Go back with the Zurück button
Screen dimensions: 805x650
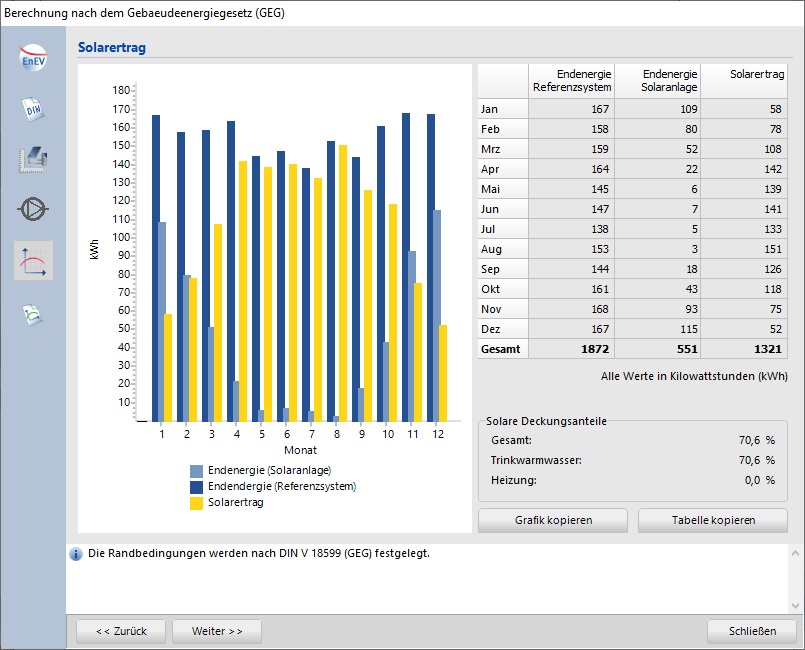coord(120,631)
